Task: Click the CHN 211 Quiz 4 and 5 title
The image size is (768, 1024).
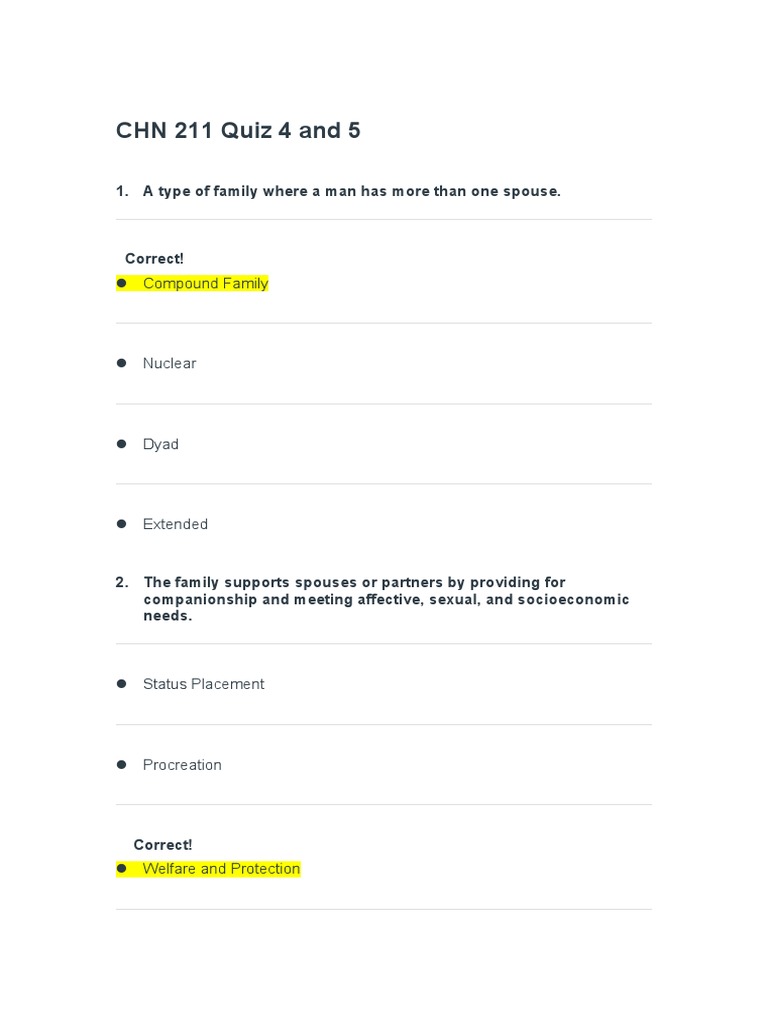Action: pyautogui.click(x=238, y=130)
